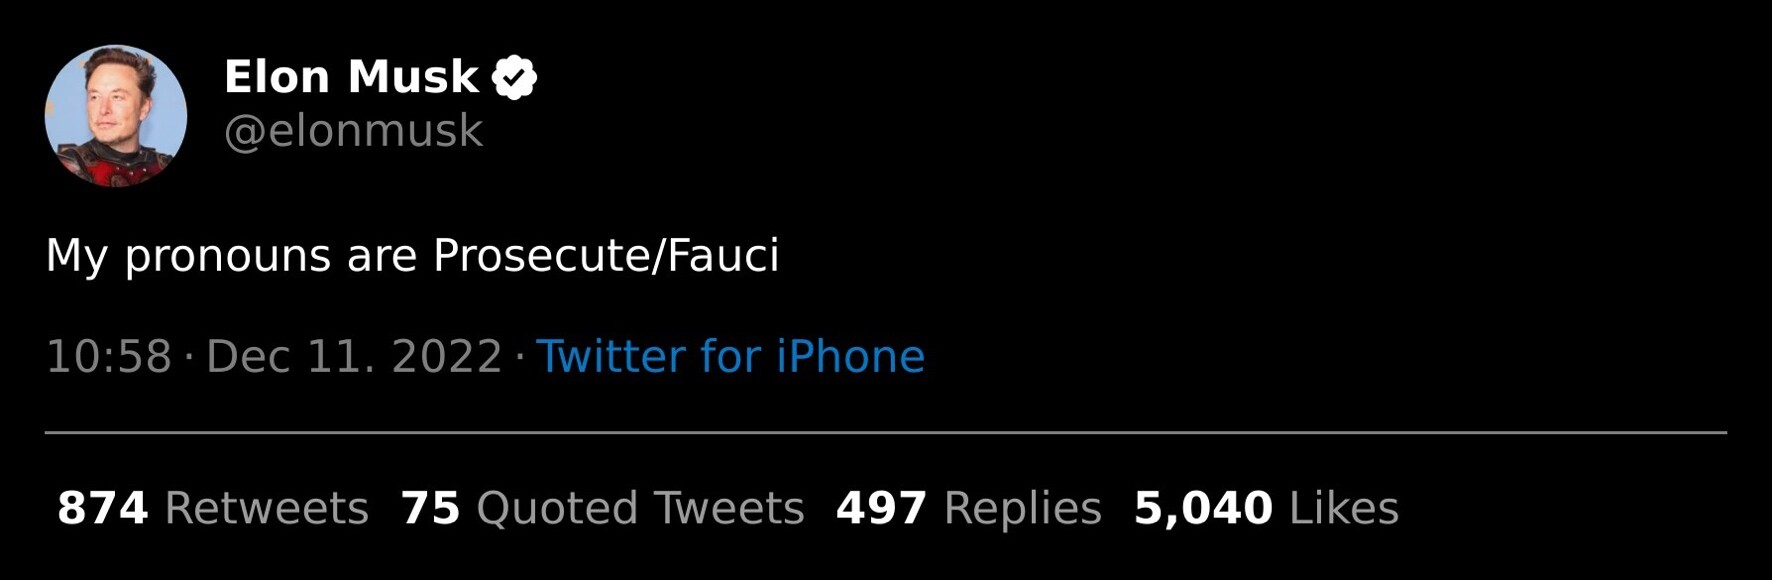Open the Likes label

pos(1343,508)
